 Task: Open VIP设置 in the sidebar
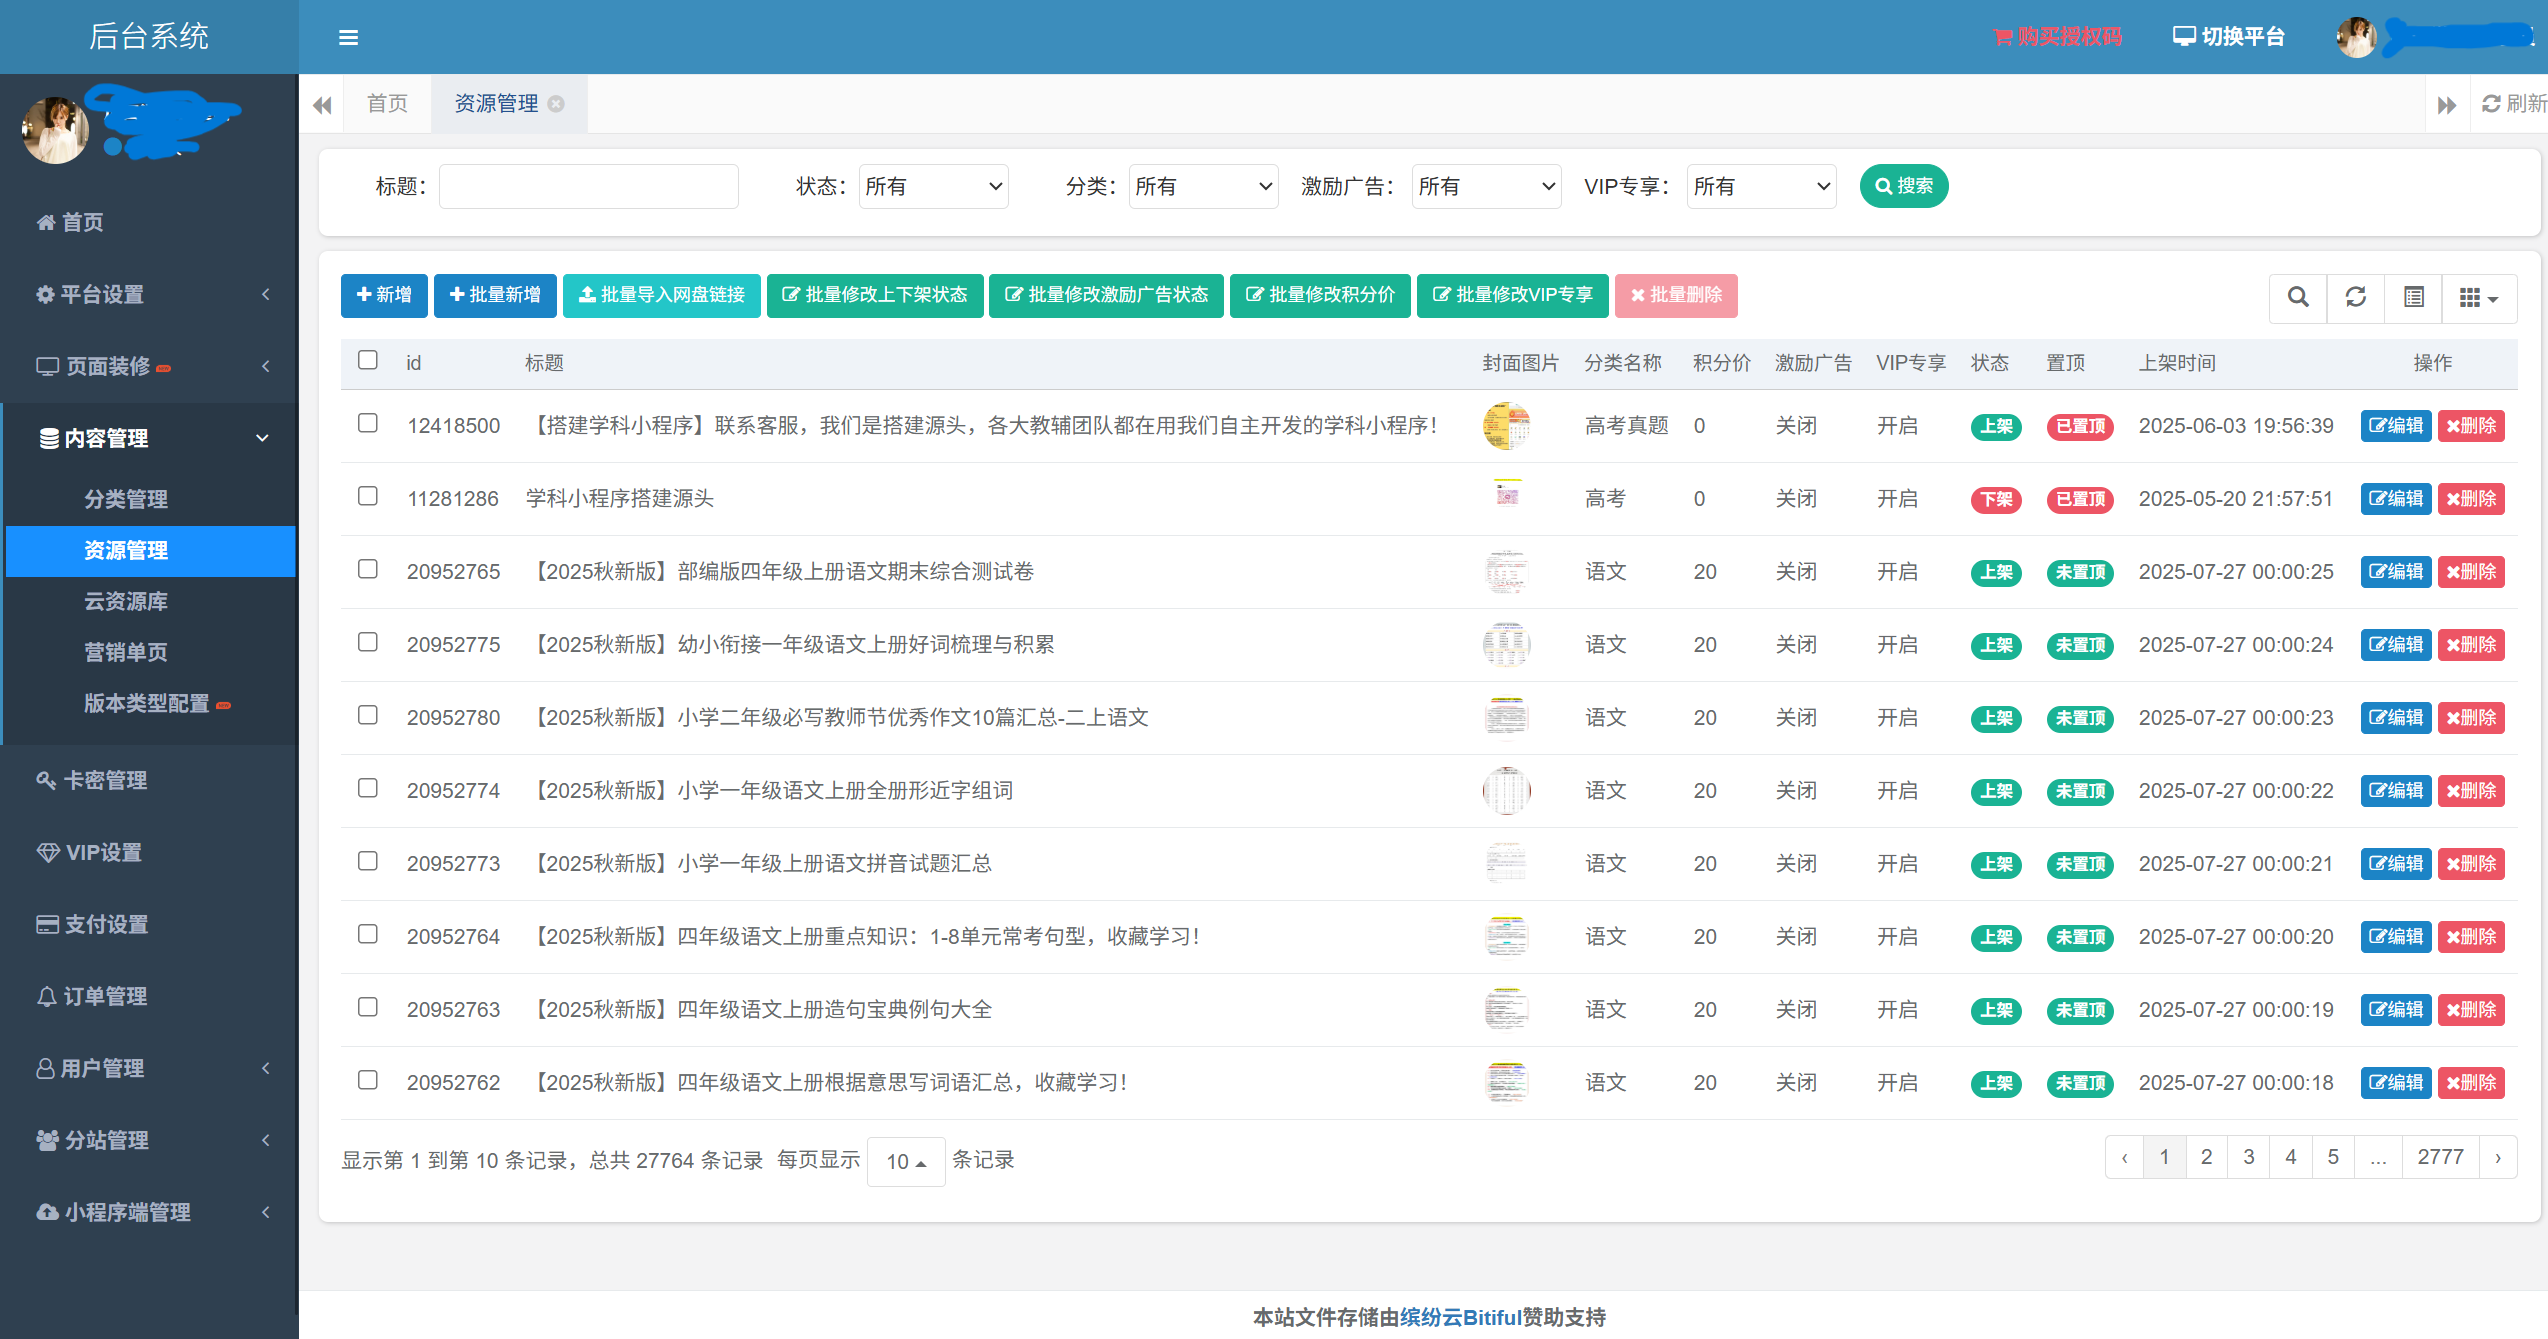pyautogui.click(x=103, y=852)
